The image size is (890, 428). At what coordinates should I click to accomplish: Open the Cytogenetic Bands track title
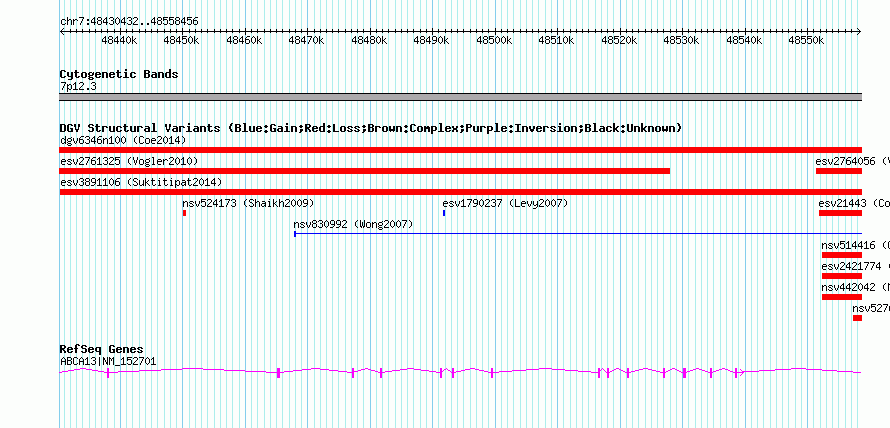(x=119, y=74)
